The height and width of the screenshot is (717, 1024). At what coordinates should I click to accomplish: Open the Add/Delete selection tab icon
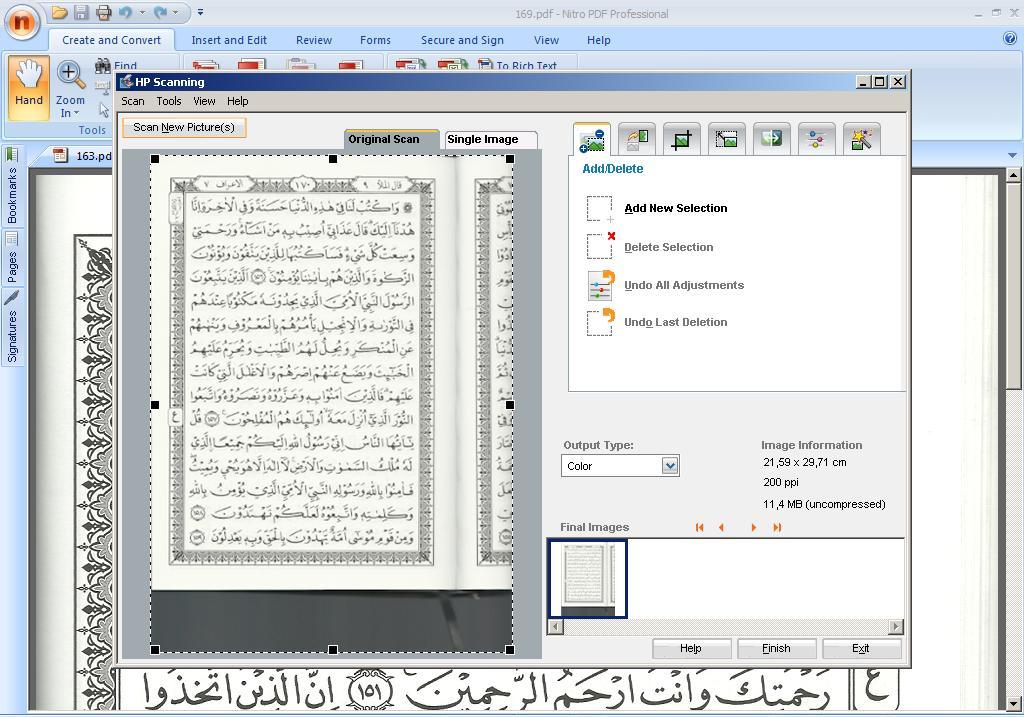pyautogui.click(x=592, y=139)
